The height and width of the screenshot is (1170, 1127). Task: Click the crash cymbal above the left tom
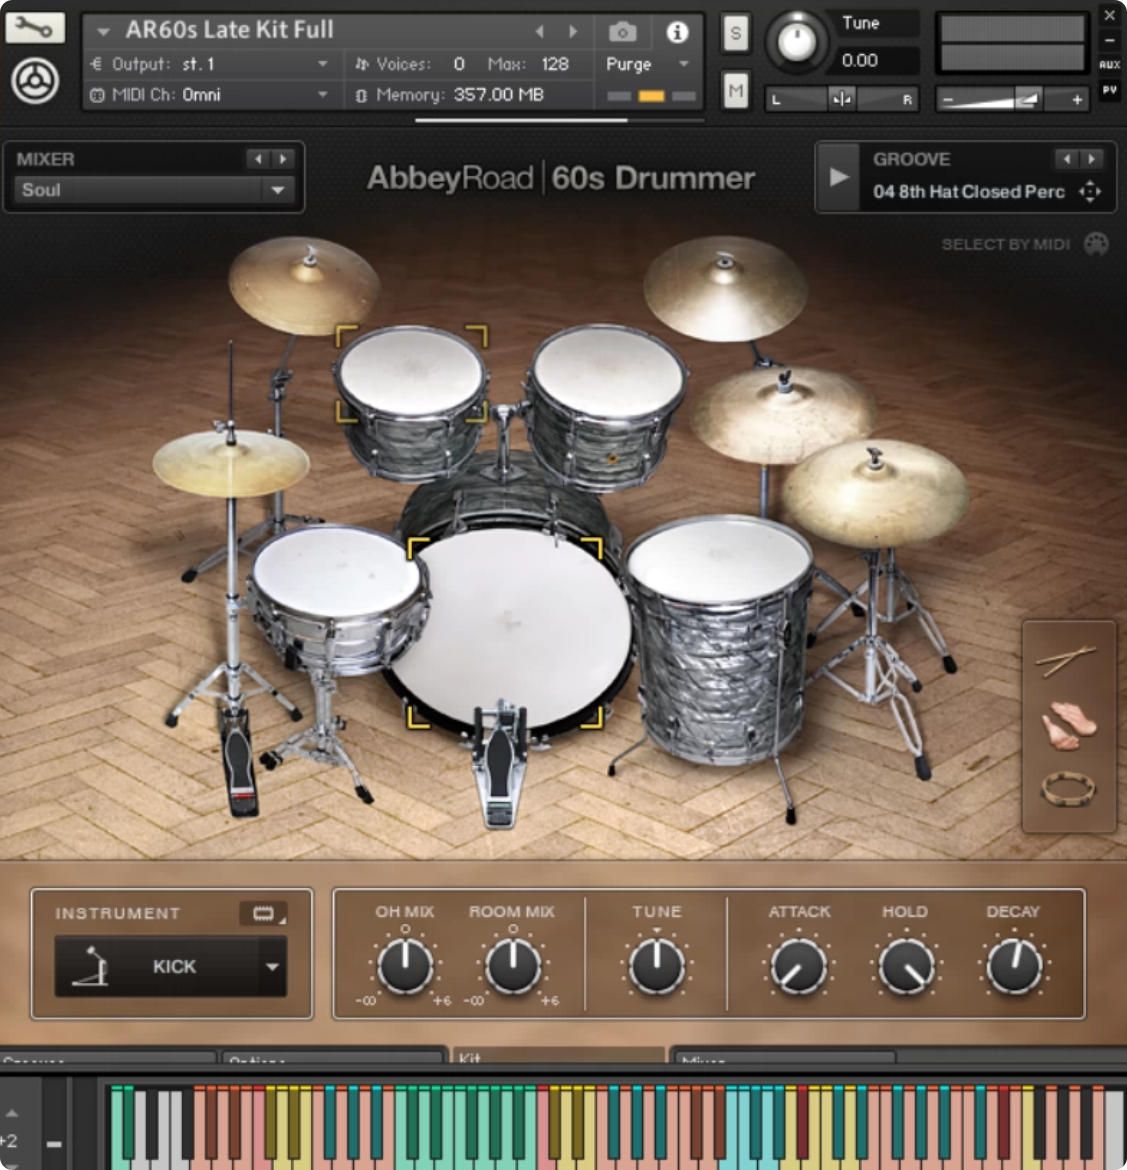tap(304, 285)
